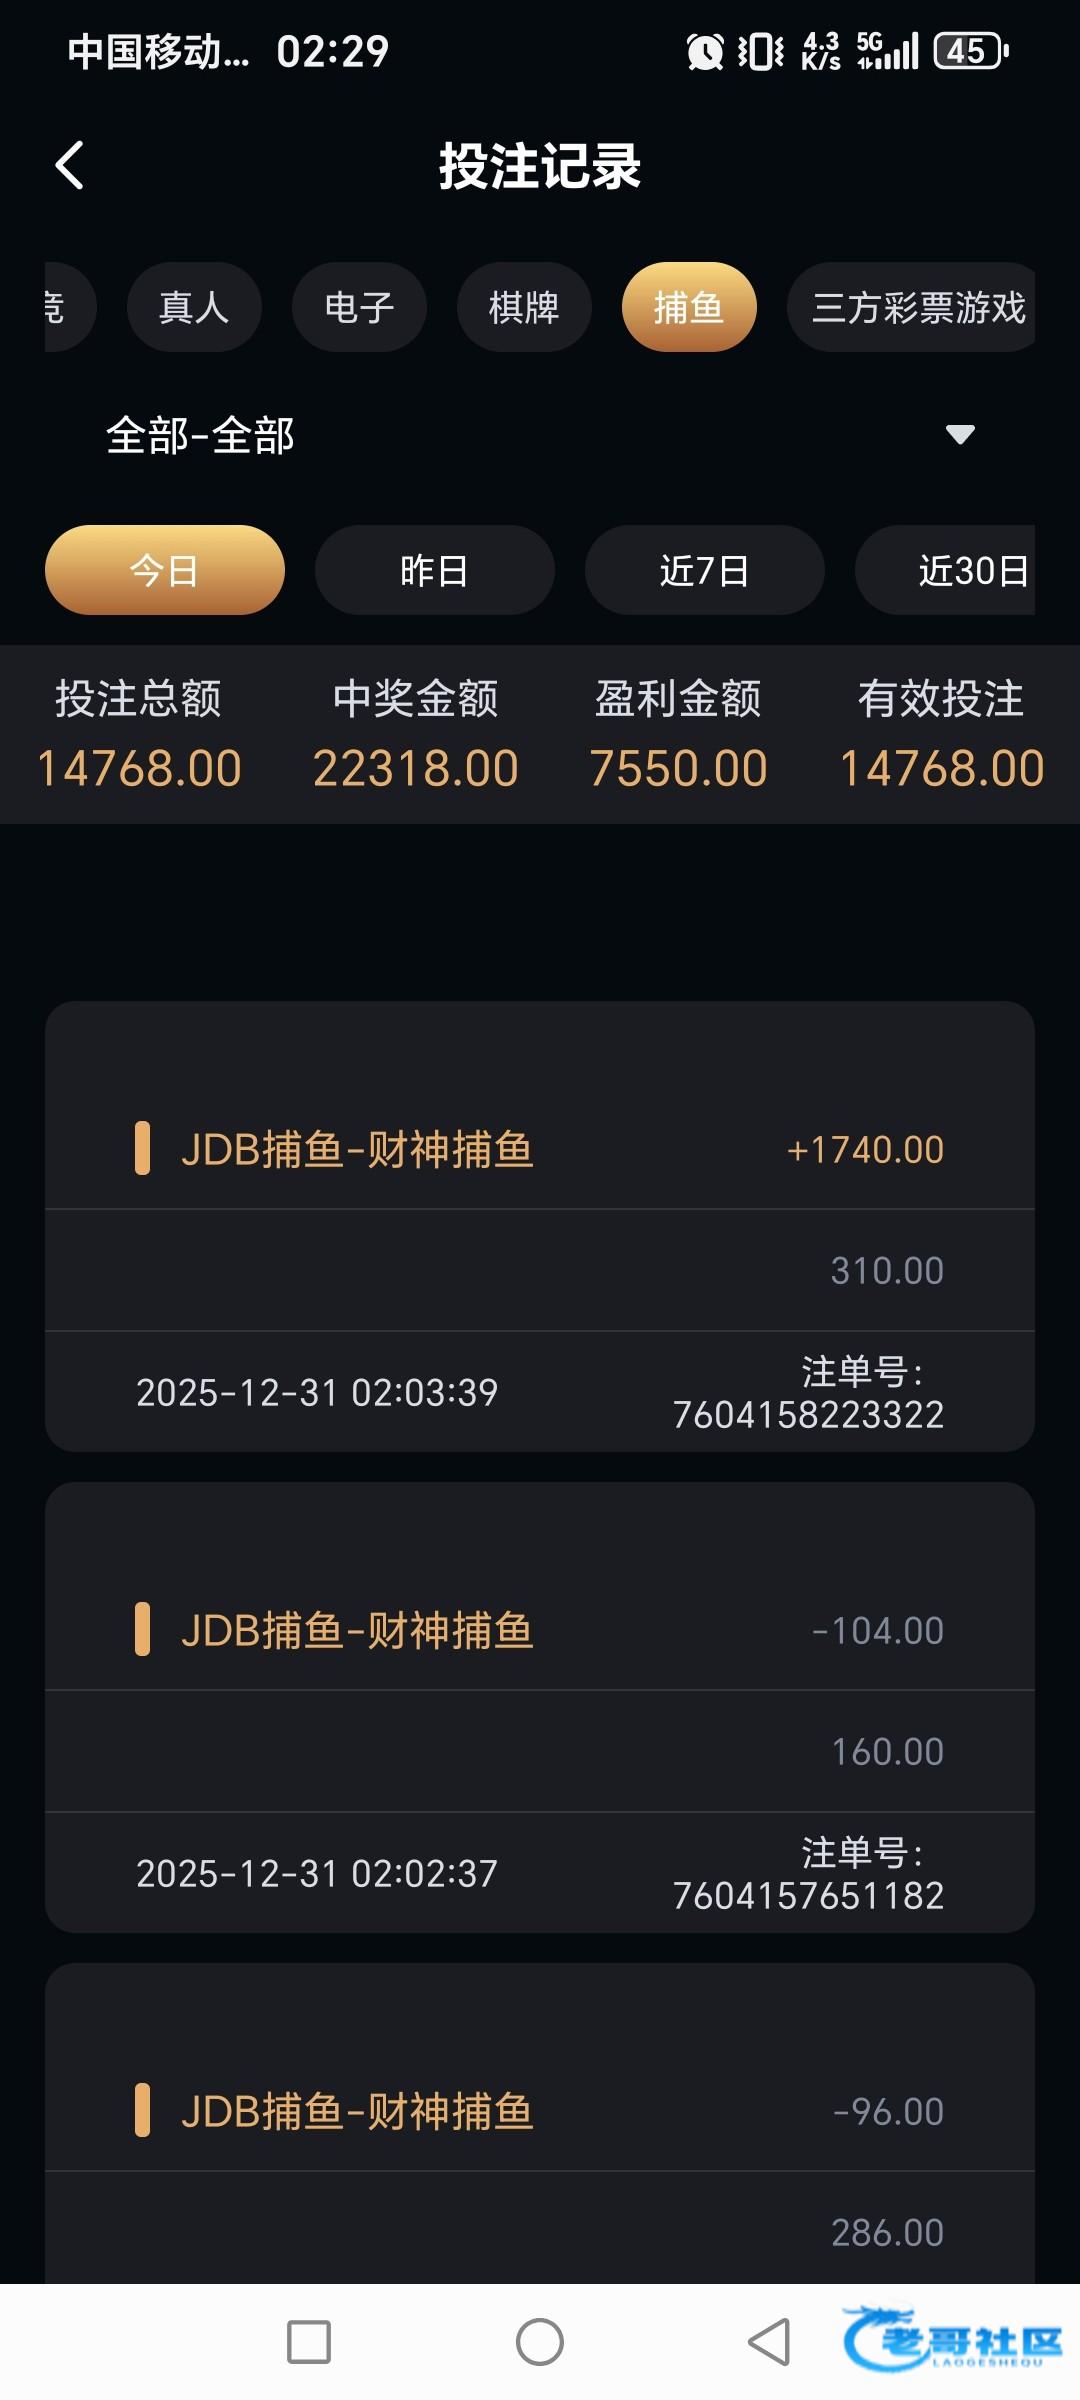The image size is (1080, 2400).
Task: Switch to the 真人 category tab
Action: (194, 308)
